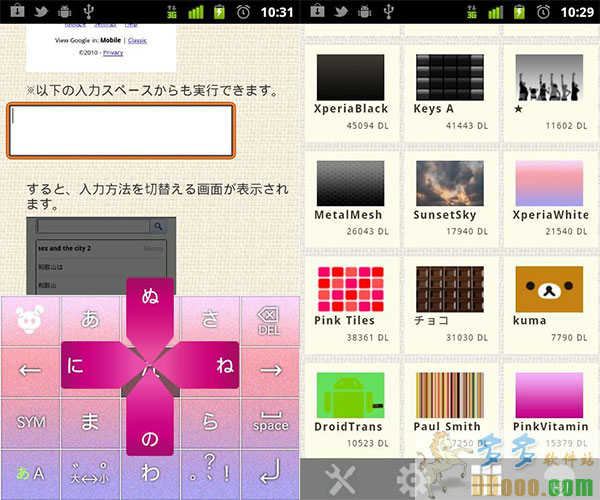Select the DroidTrans skin thumbnail
The width and height of the screenshot is (600, 500).
pos(350,395)
